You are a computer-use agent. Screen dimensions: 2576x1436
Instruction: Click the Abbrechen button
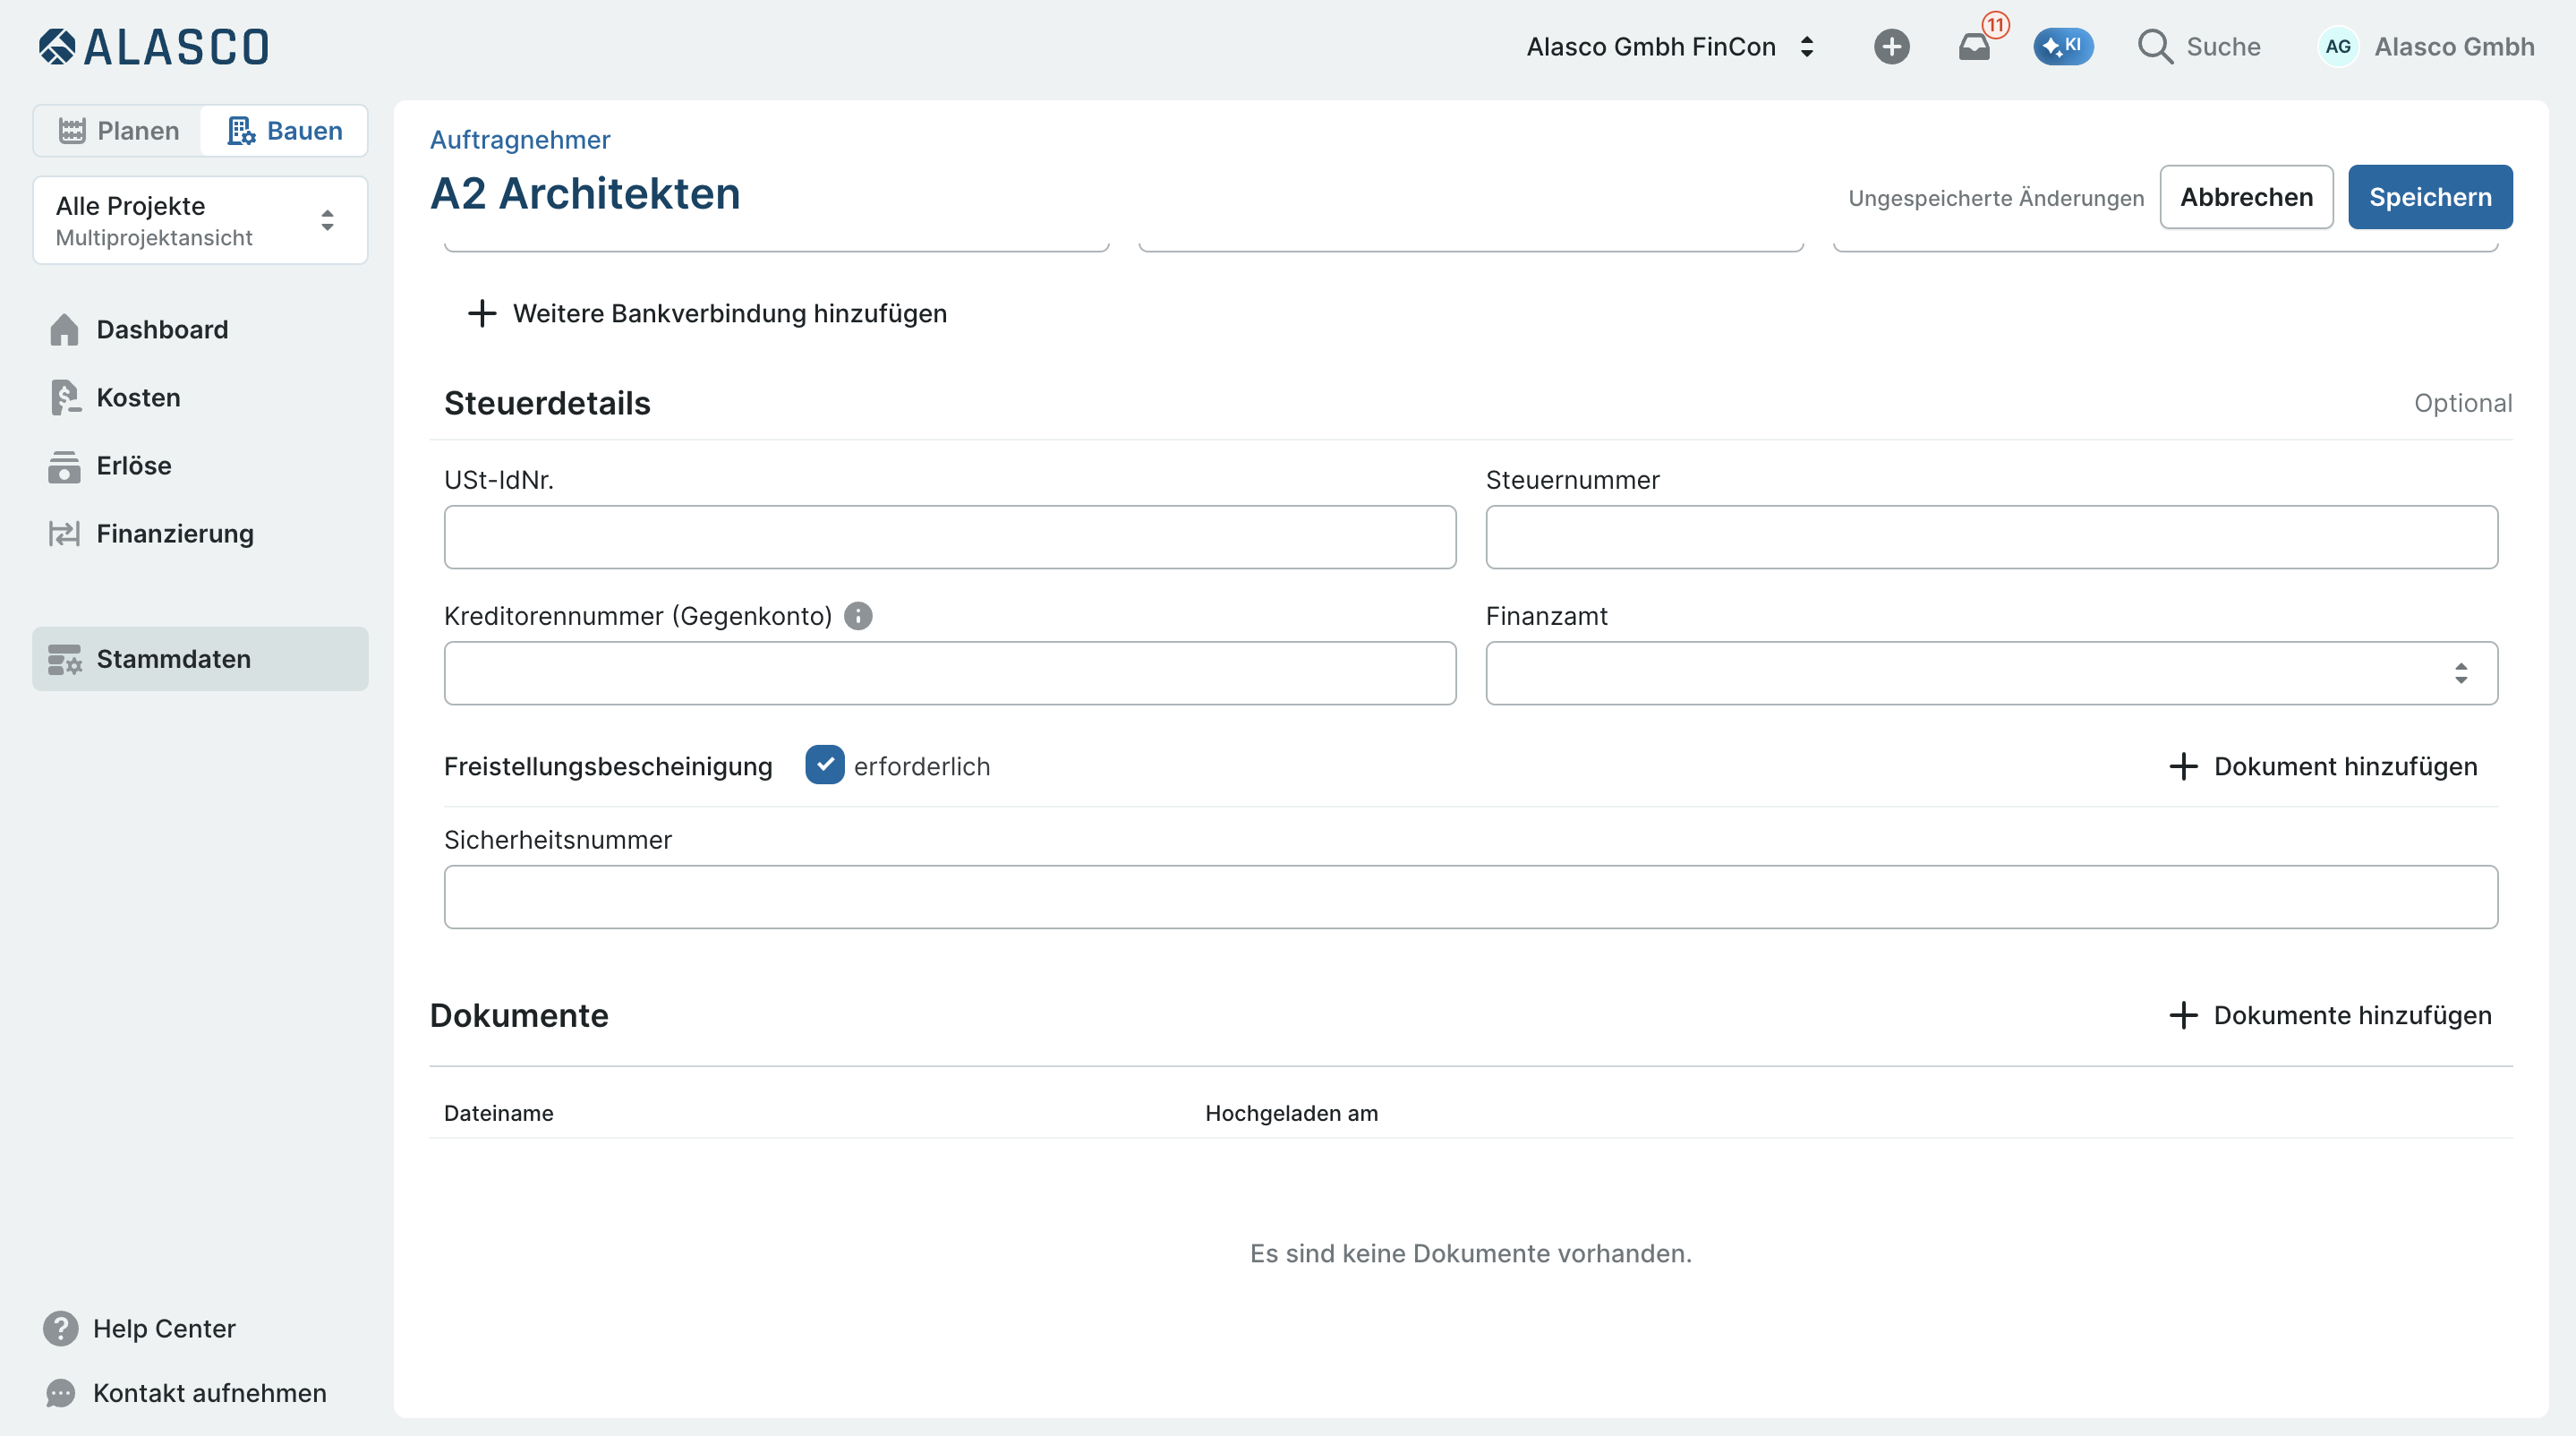pos(2246,197)
